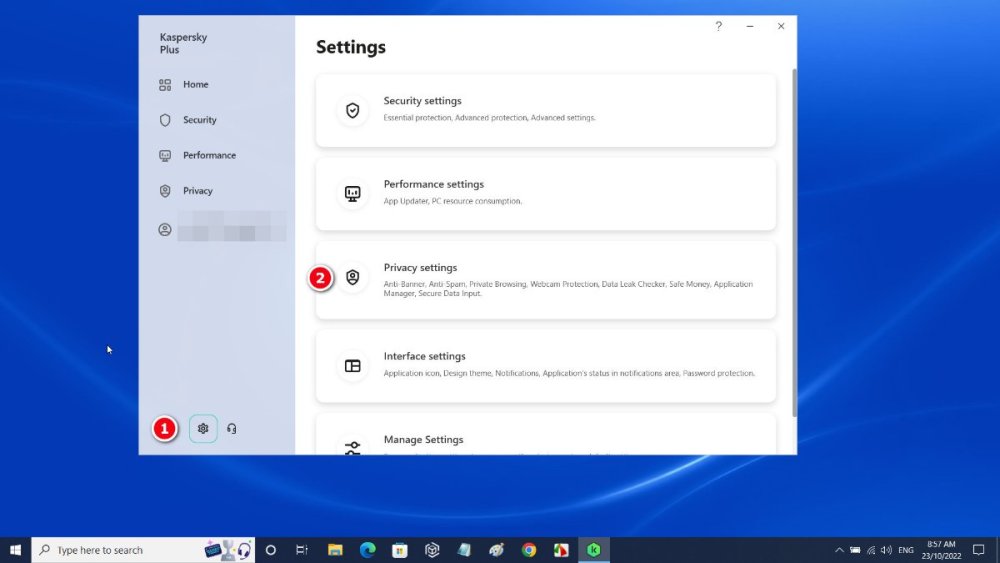Viewport: 1000px width, 563px height.
Task: Open the volume control in tray
Action: click(886, 550)
